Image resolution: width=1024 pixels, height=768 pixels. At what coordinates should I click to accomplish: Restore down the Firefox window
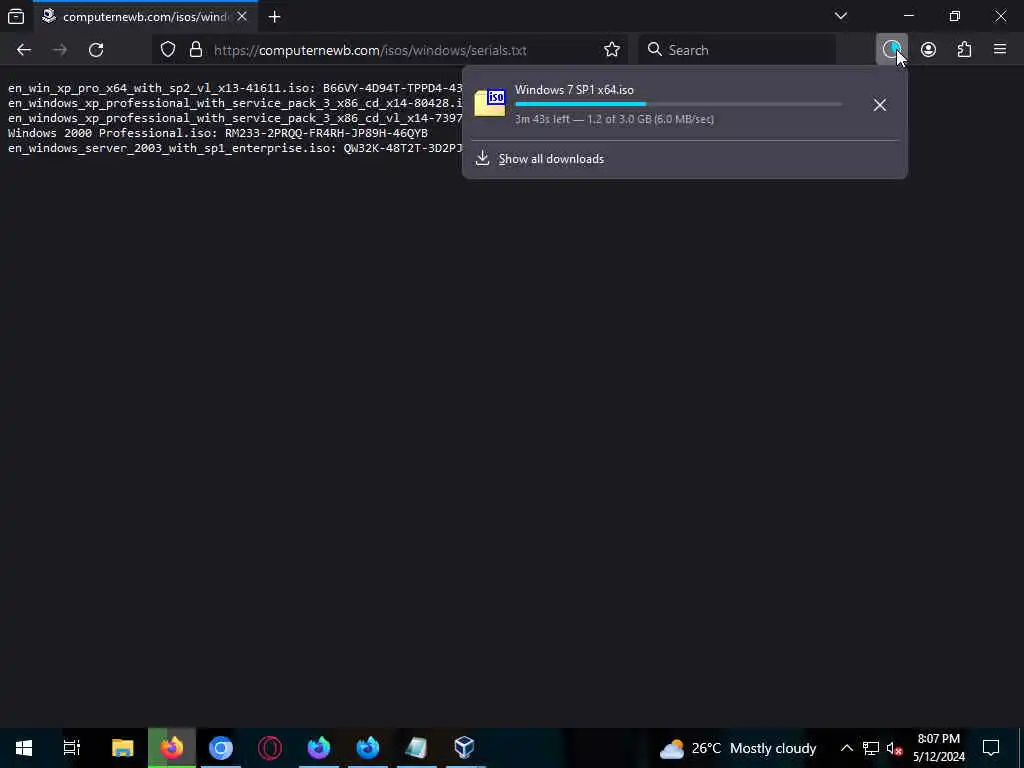click(955, 16)
